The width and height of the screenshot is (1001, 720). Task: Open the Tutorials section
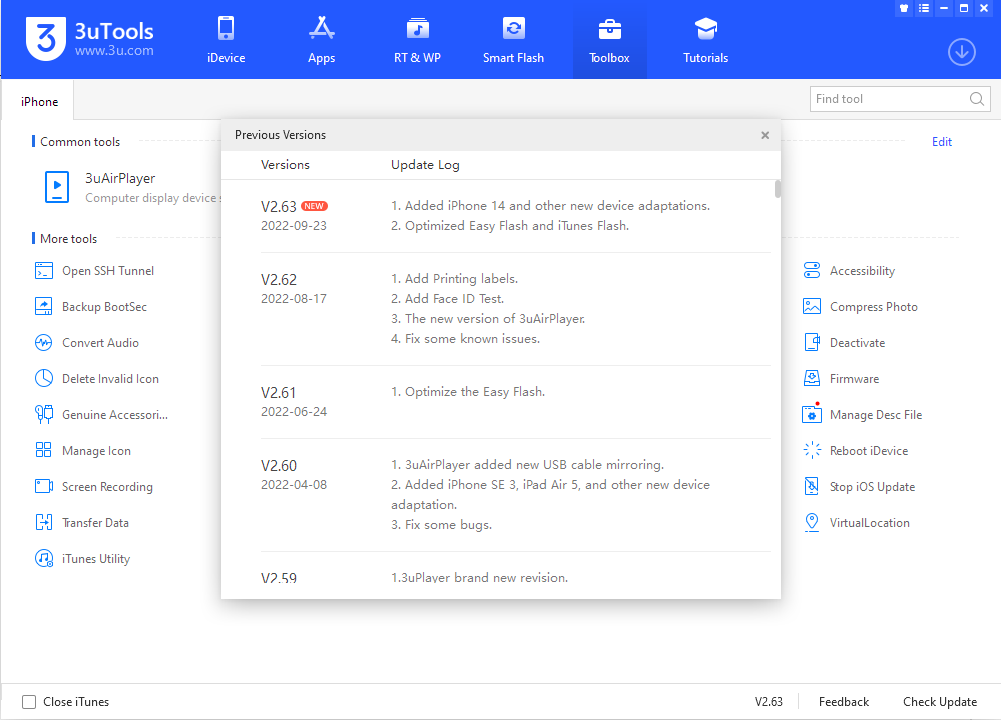pyautogui.click(x=705, y=40)
